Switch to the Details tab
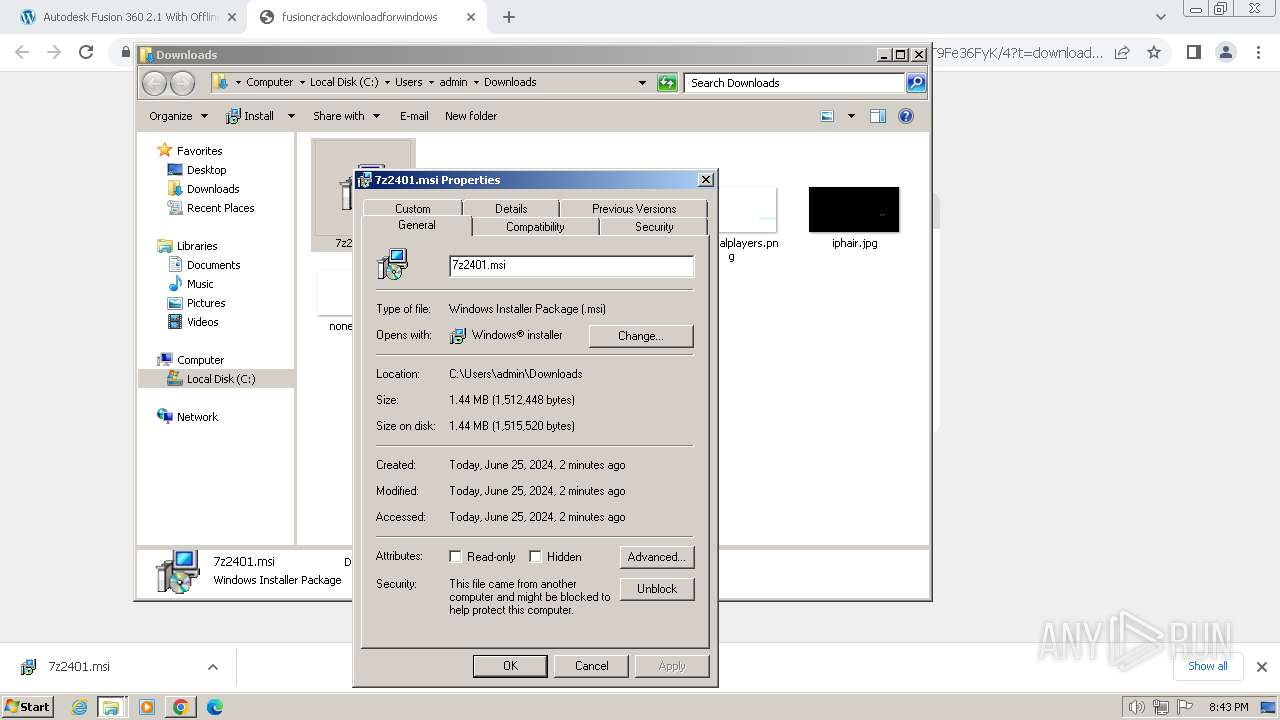The image size is (1280, 720). (511, 208)
